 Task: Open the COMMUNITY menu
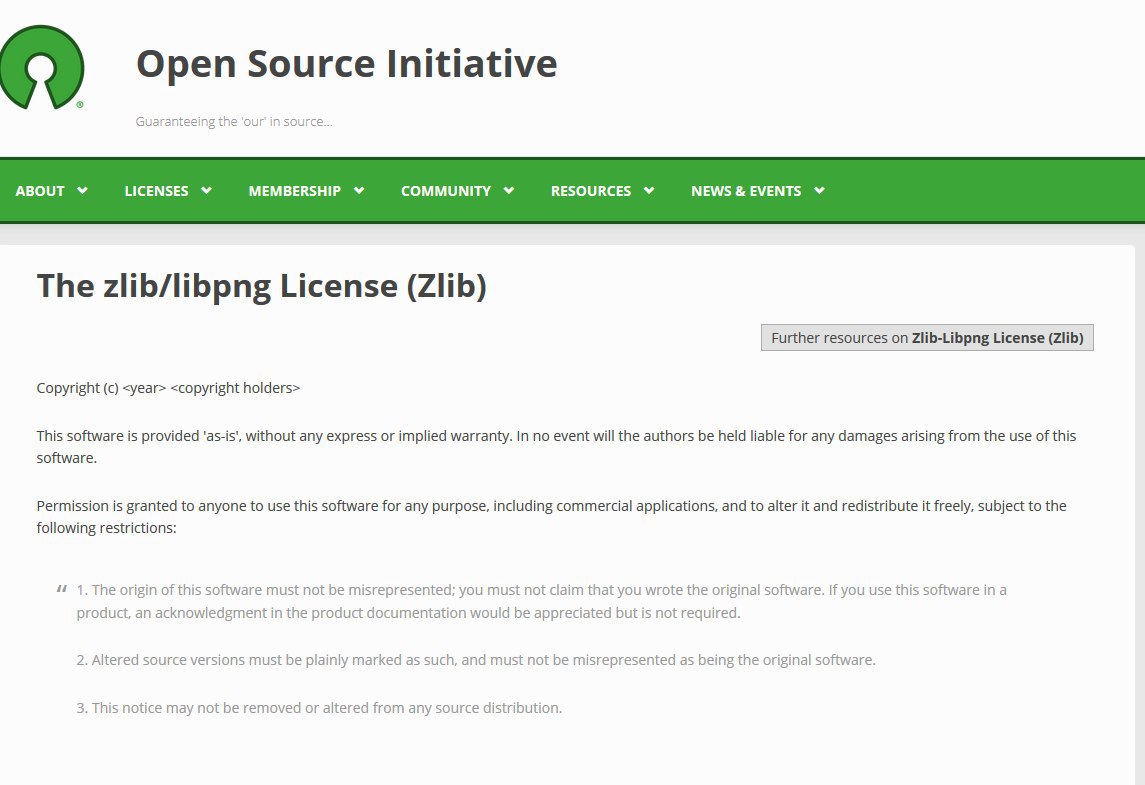[445, 191]
